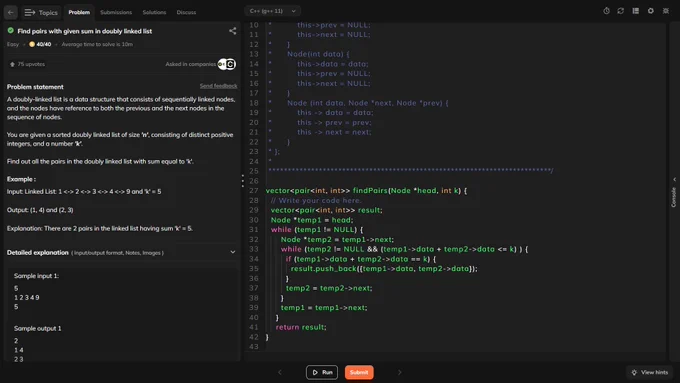The height and width of the screenshot is (383, 680).
Task: Click the fullscreen icon in top right
Action: [x=666, y=11]
